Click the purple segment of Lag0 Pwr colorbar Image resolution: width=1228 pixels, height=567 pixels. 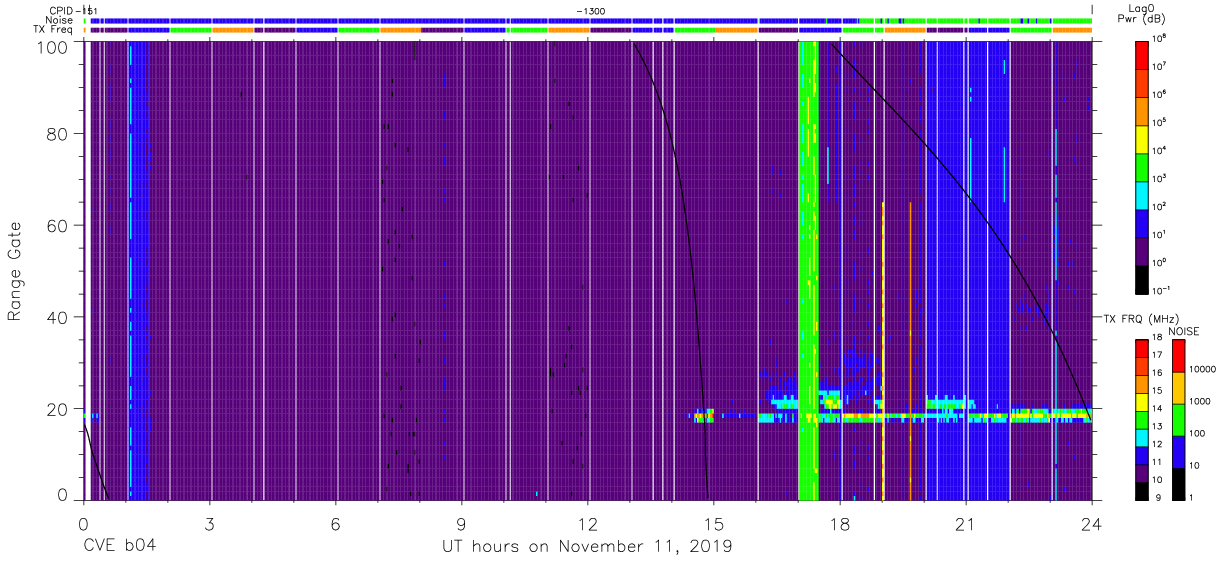(x=1143, y=252)
